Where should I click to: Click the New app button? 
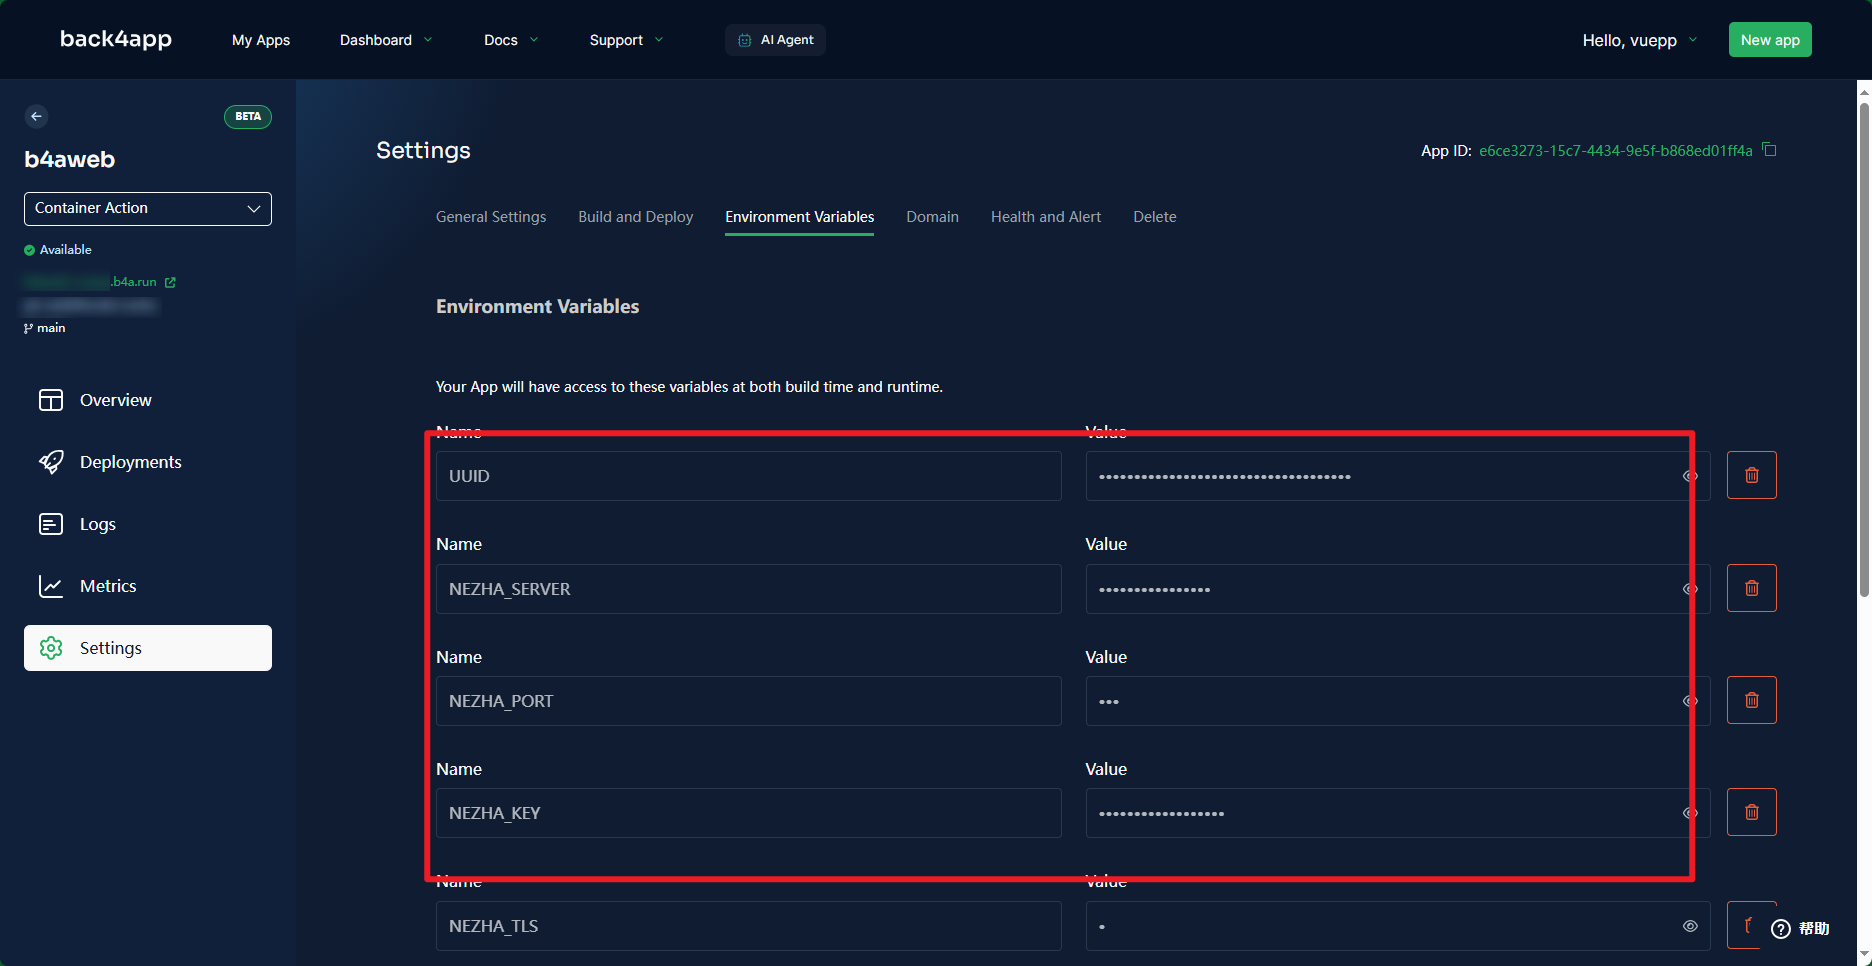tap(1770, 40)
